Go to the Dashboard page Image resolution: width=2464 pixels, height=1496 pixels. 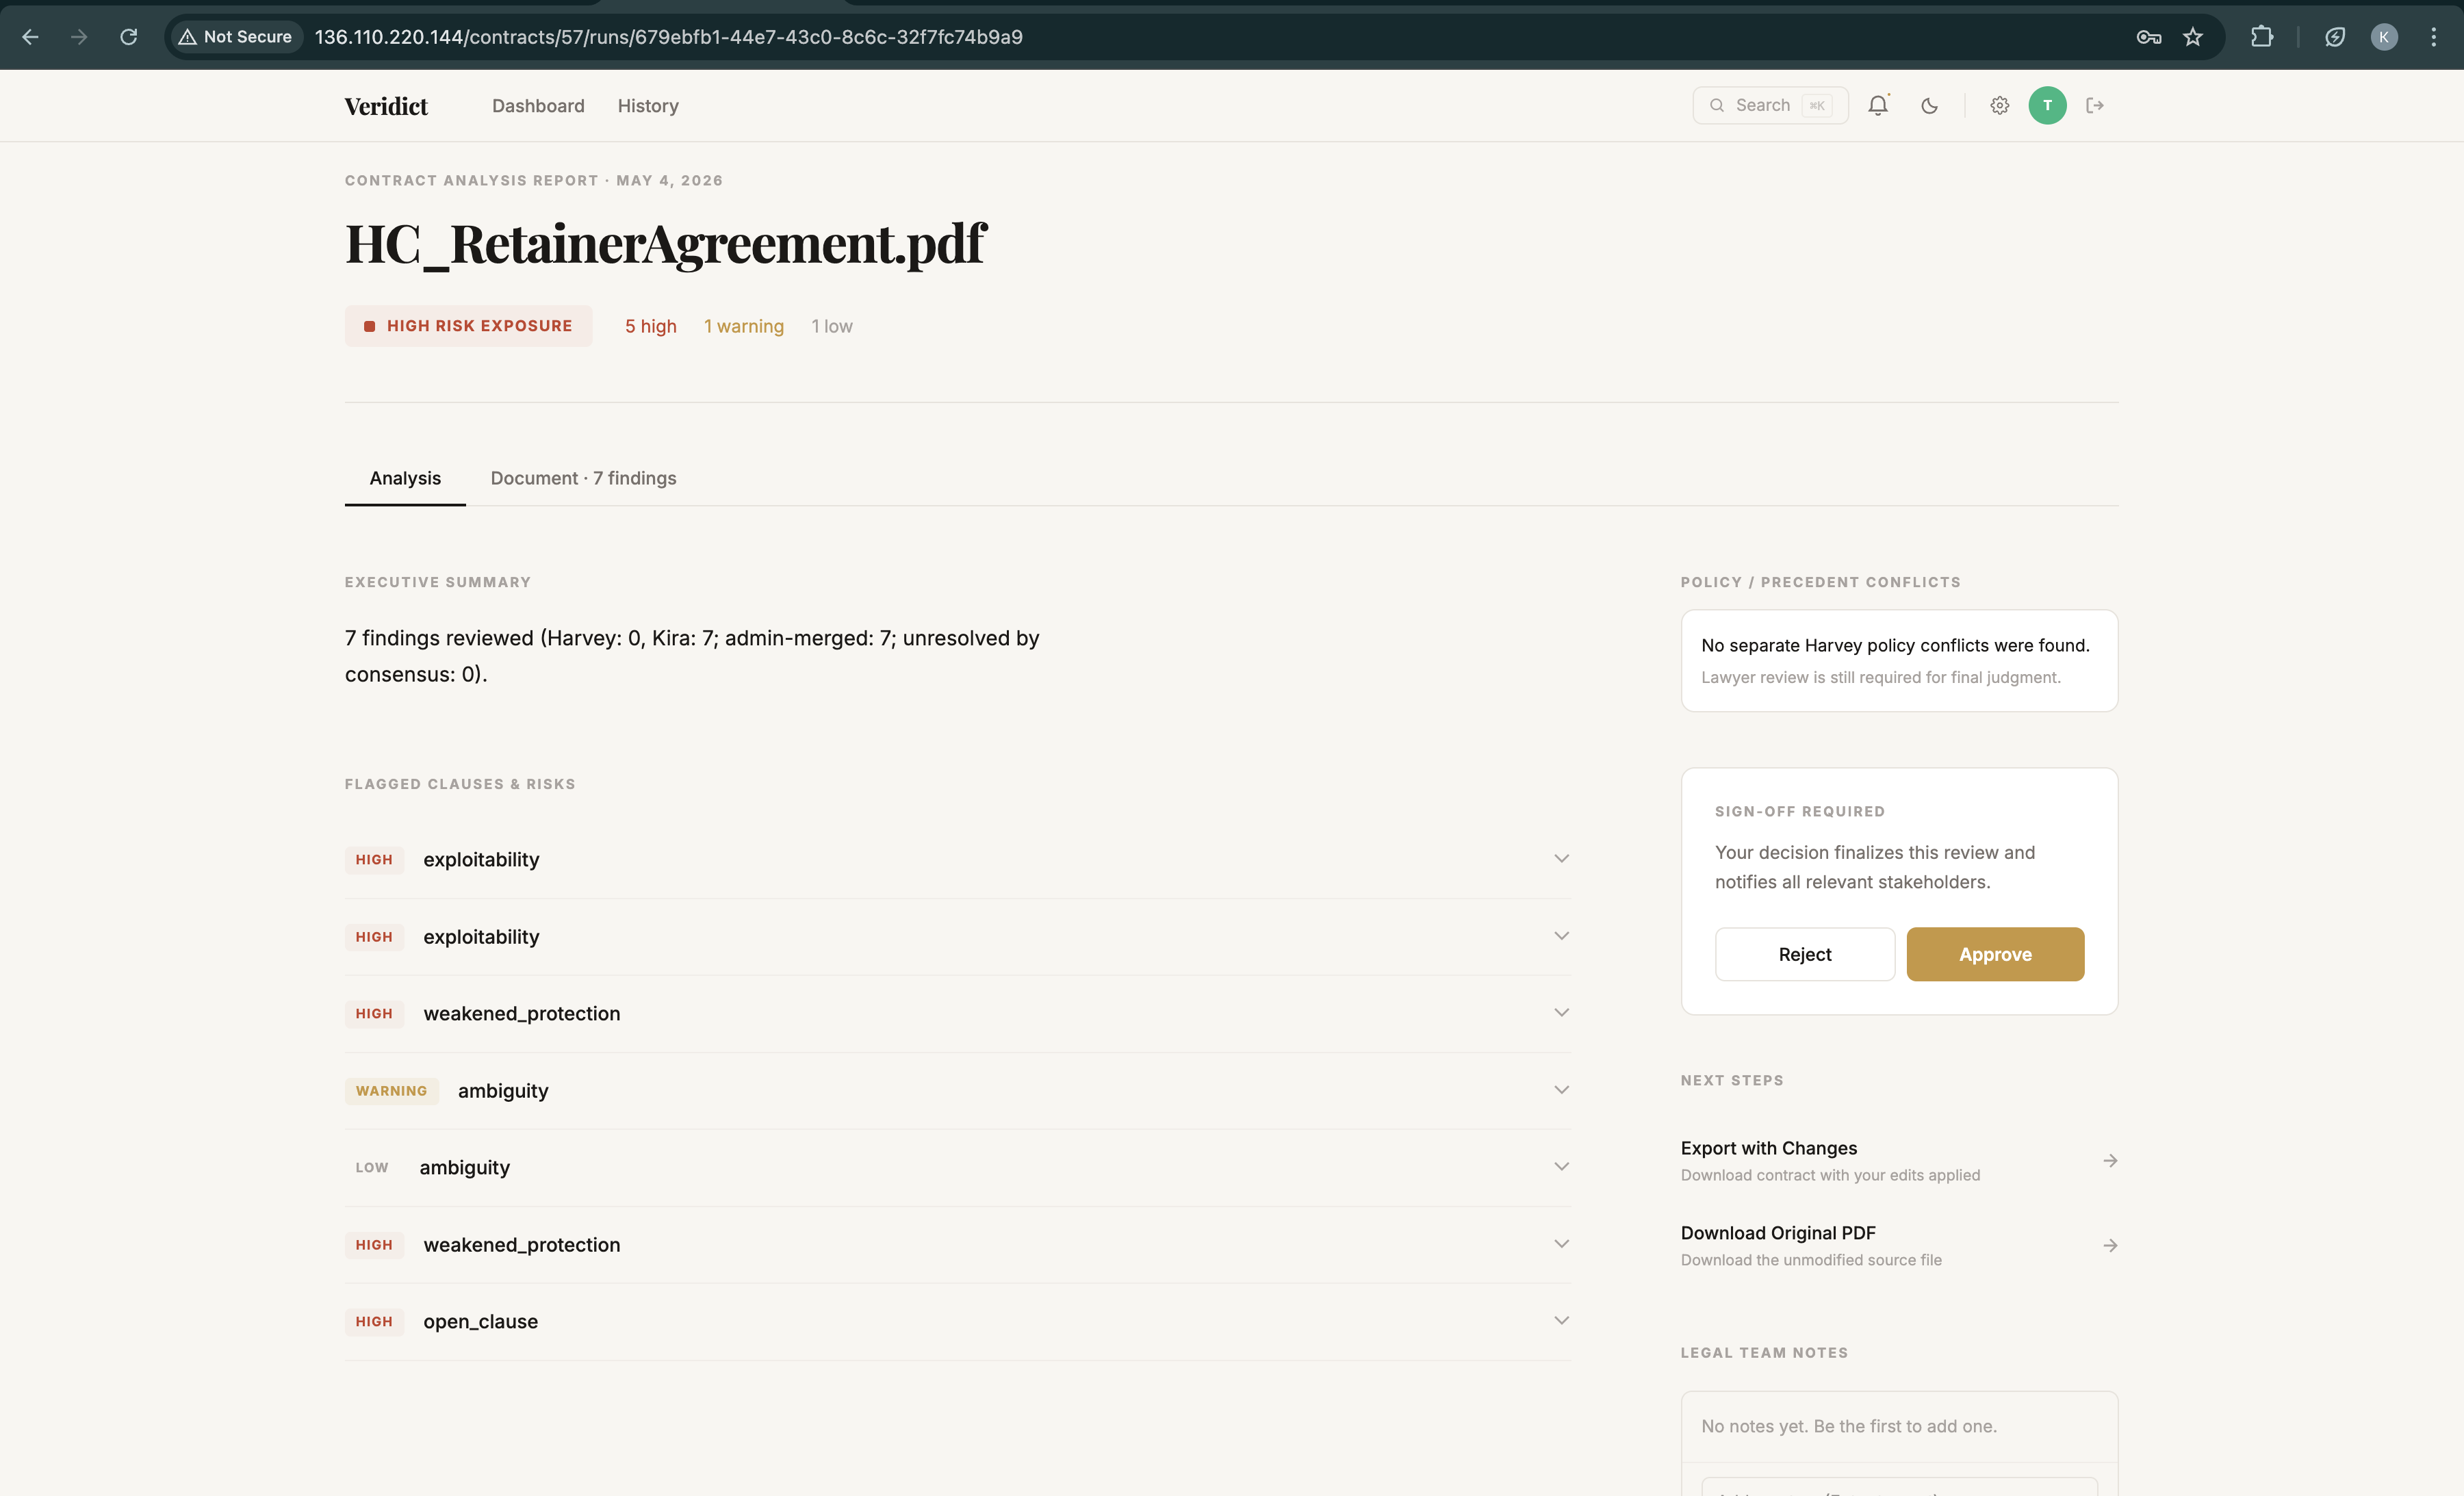[x=538, y=106]
